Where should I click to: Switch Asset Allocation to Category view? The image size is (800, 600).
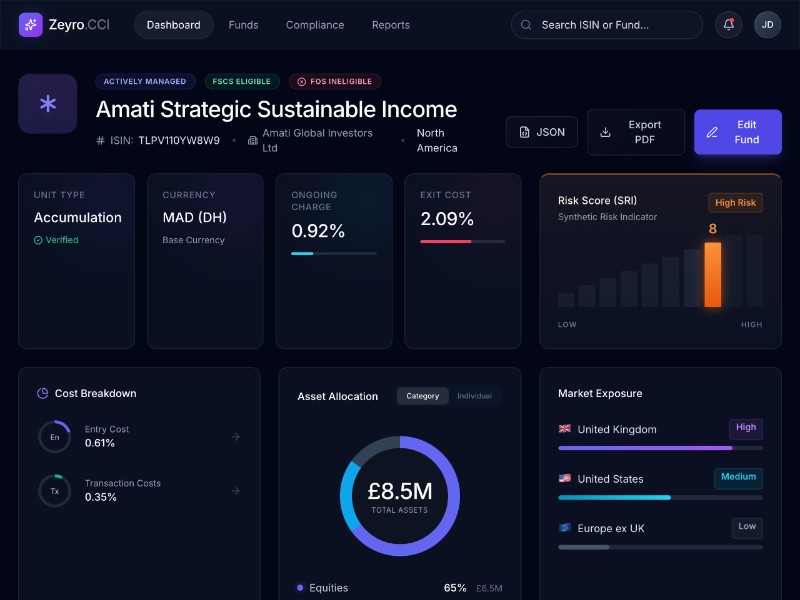click(x=422, y=396)
